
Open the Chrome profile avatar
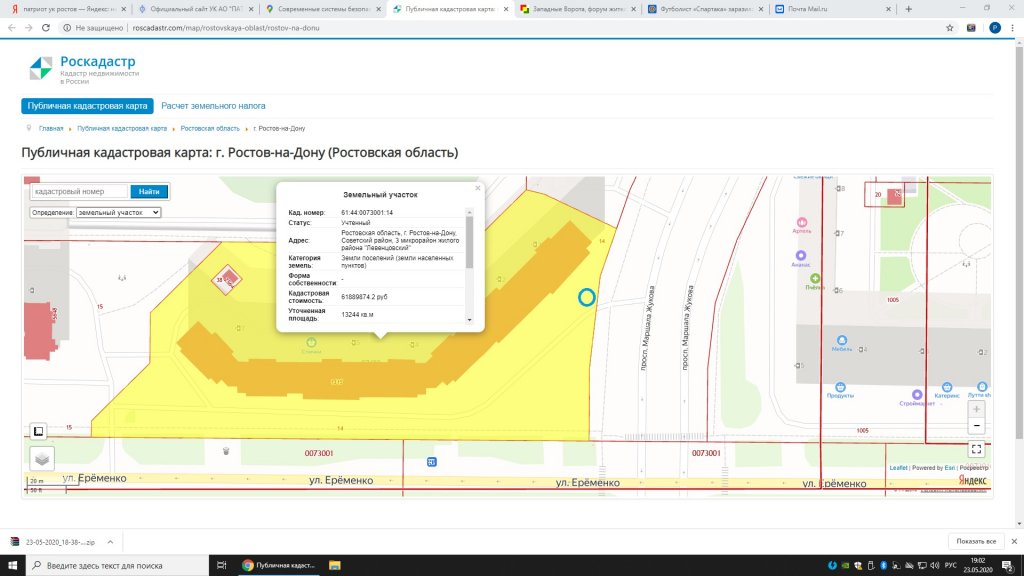pos(995,28)
